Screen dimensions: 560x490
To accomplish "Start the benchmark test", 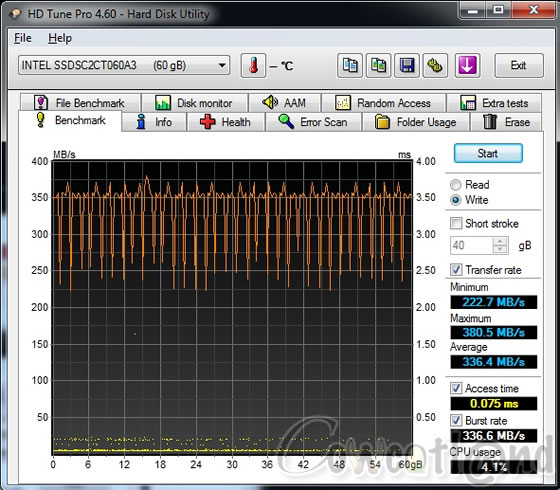I will click(x=488, y=153).
